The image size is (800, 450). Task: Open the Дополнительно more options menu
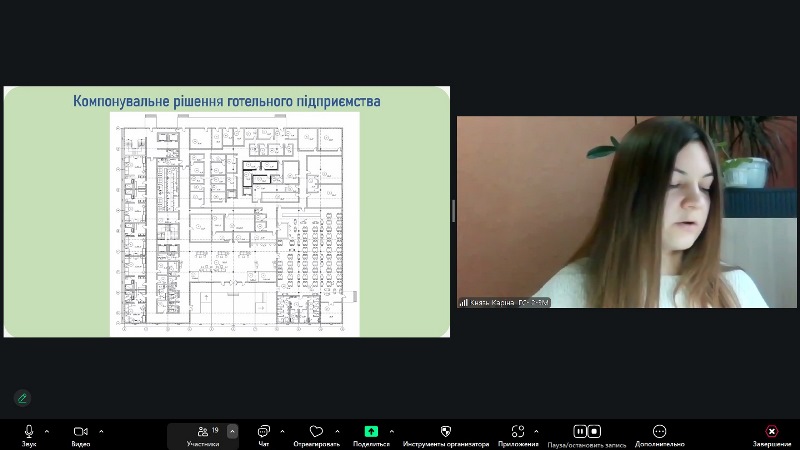point(659,431)
